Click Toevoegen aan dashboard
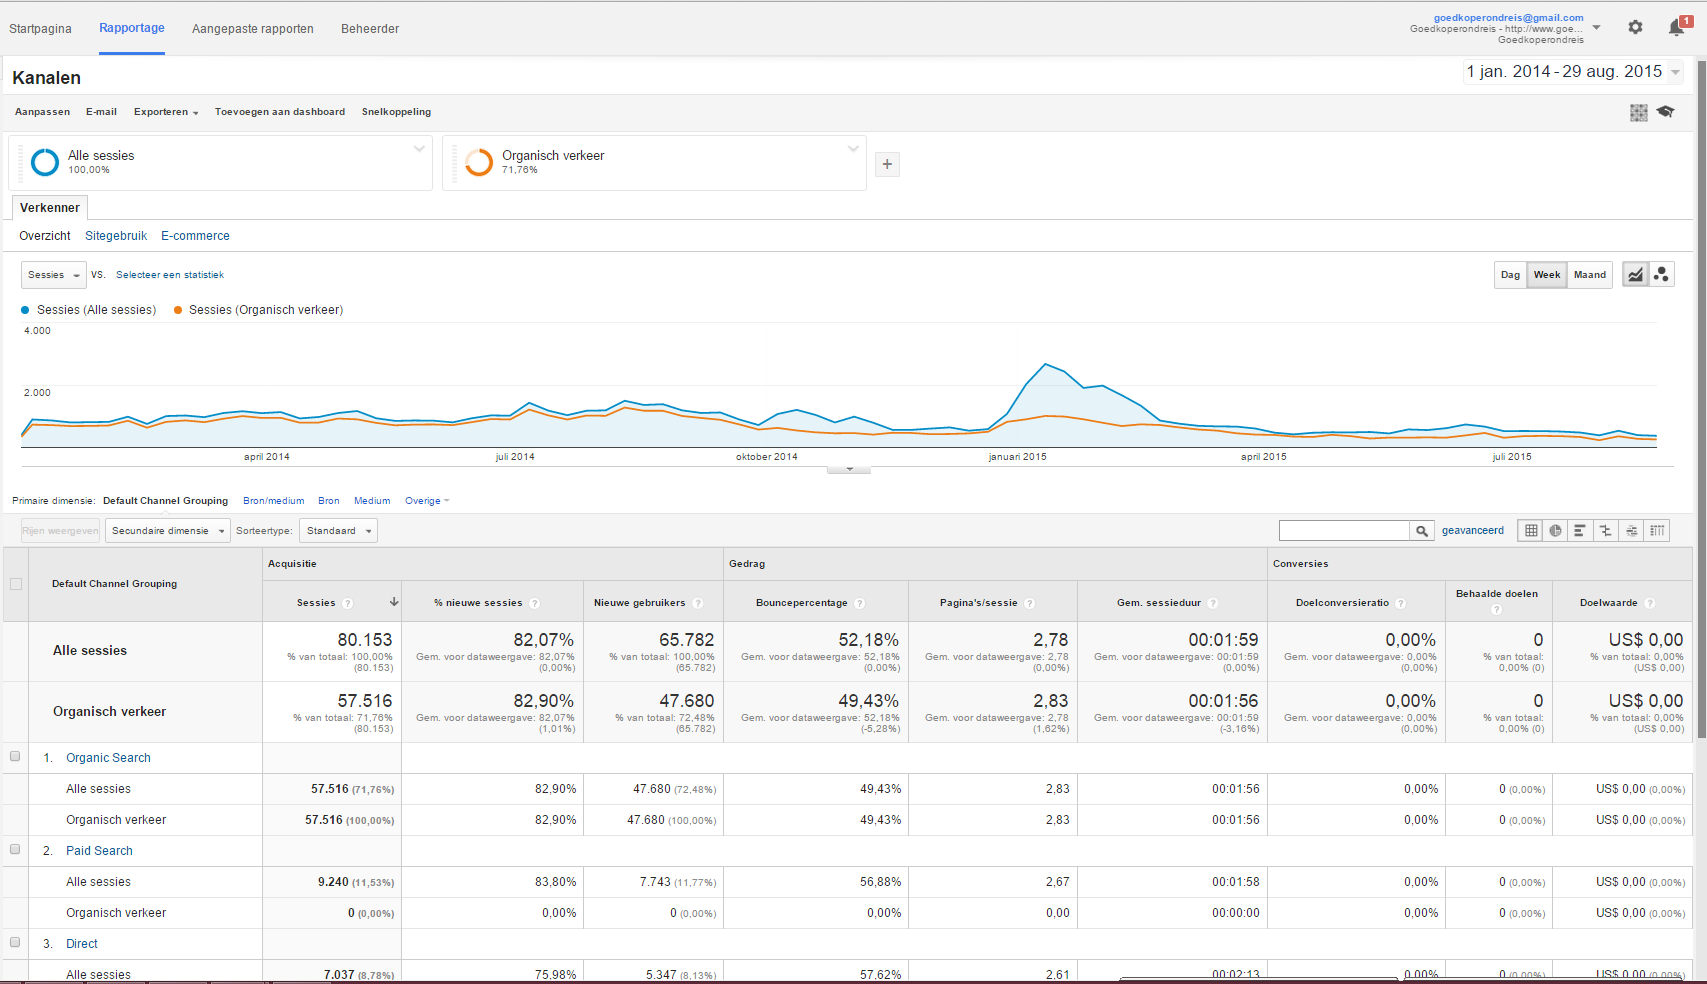 click(x=280, y=112)
